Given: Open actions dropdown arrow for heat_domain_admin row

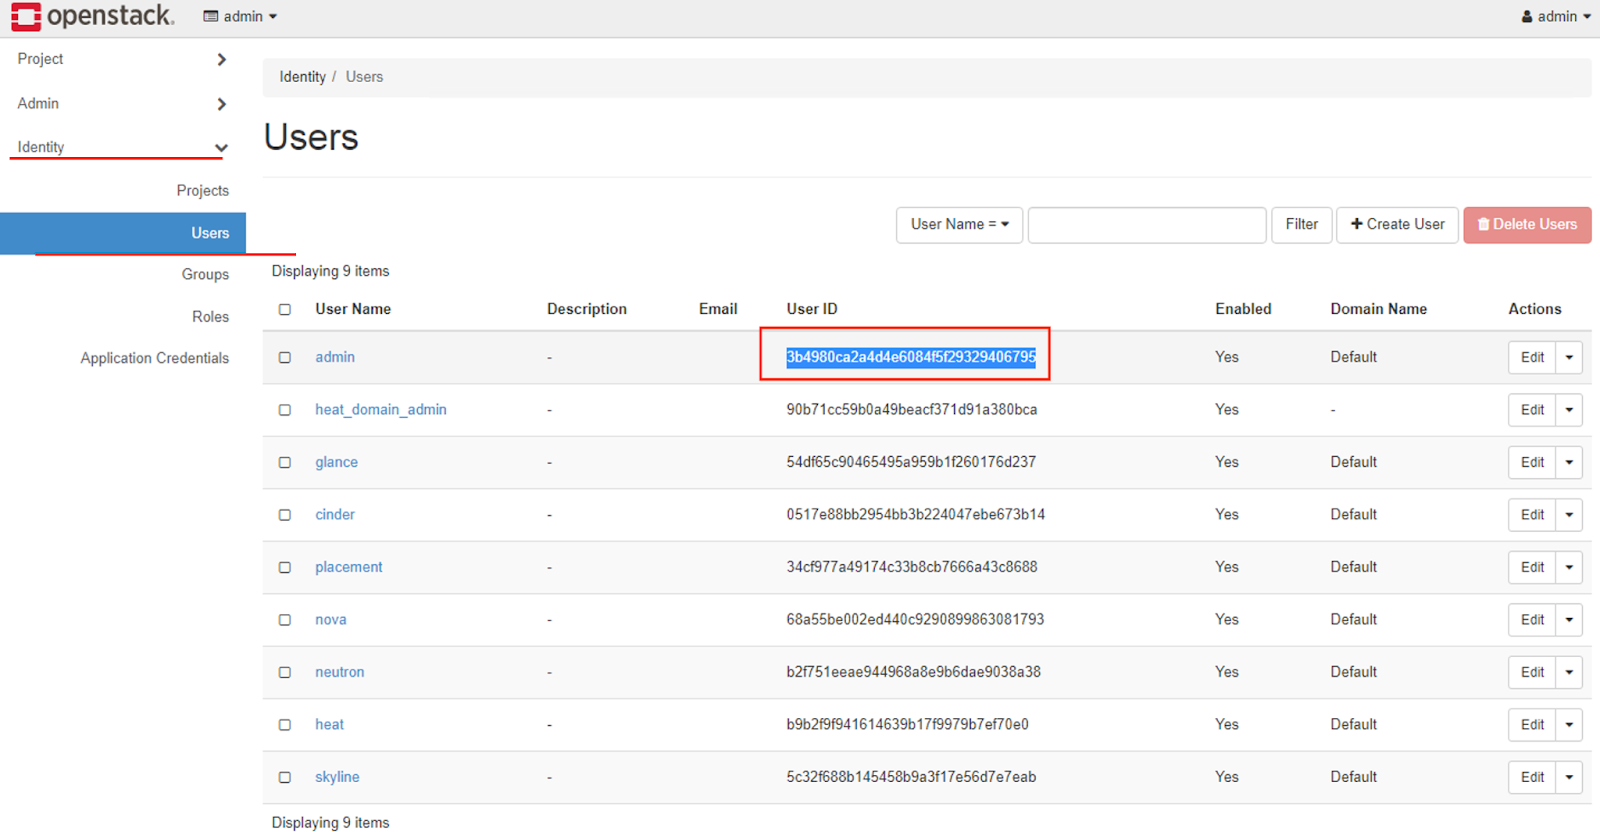Looking at the screenshot, I should click(x=1569, y=410).
